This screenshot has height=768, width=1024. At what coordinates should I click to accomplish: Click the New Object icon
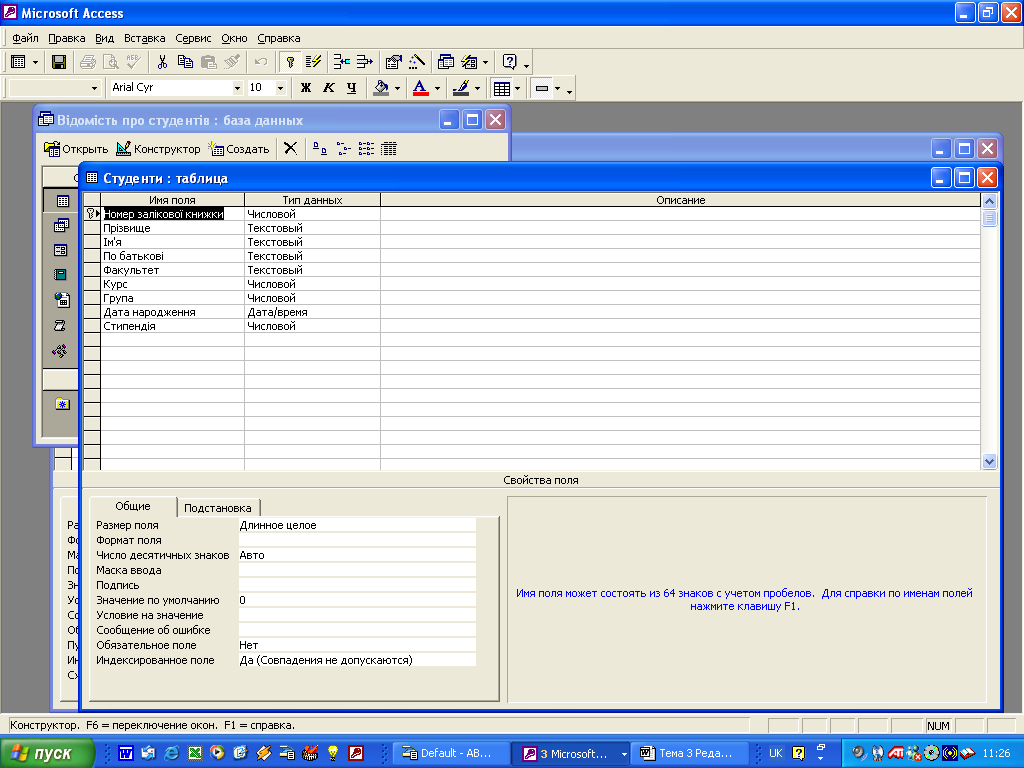click(x=470, y=62)
